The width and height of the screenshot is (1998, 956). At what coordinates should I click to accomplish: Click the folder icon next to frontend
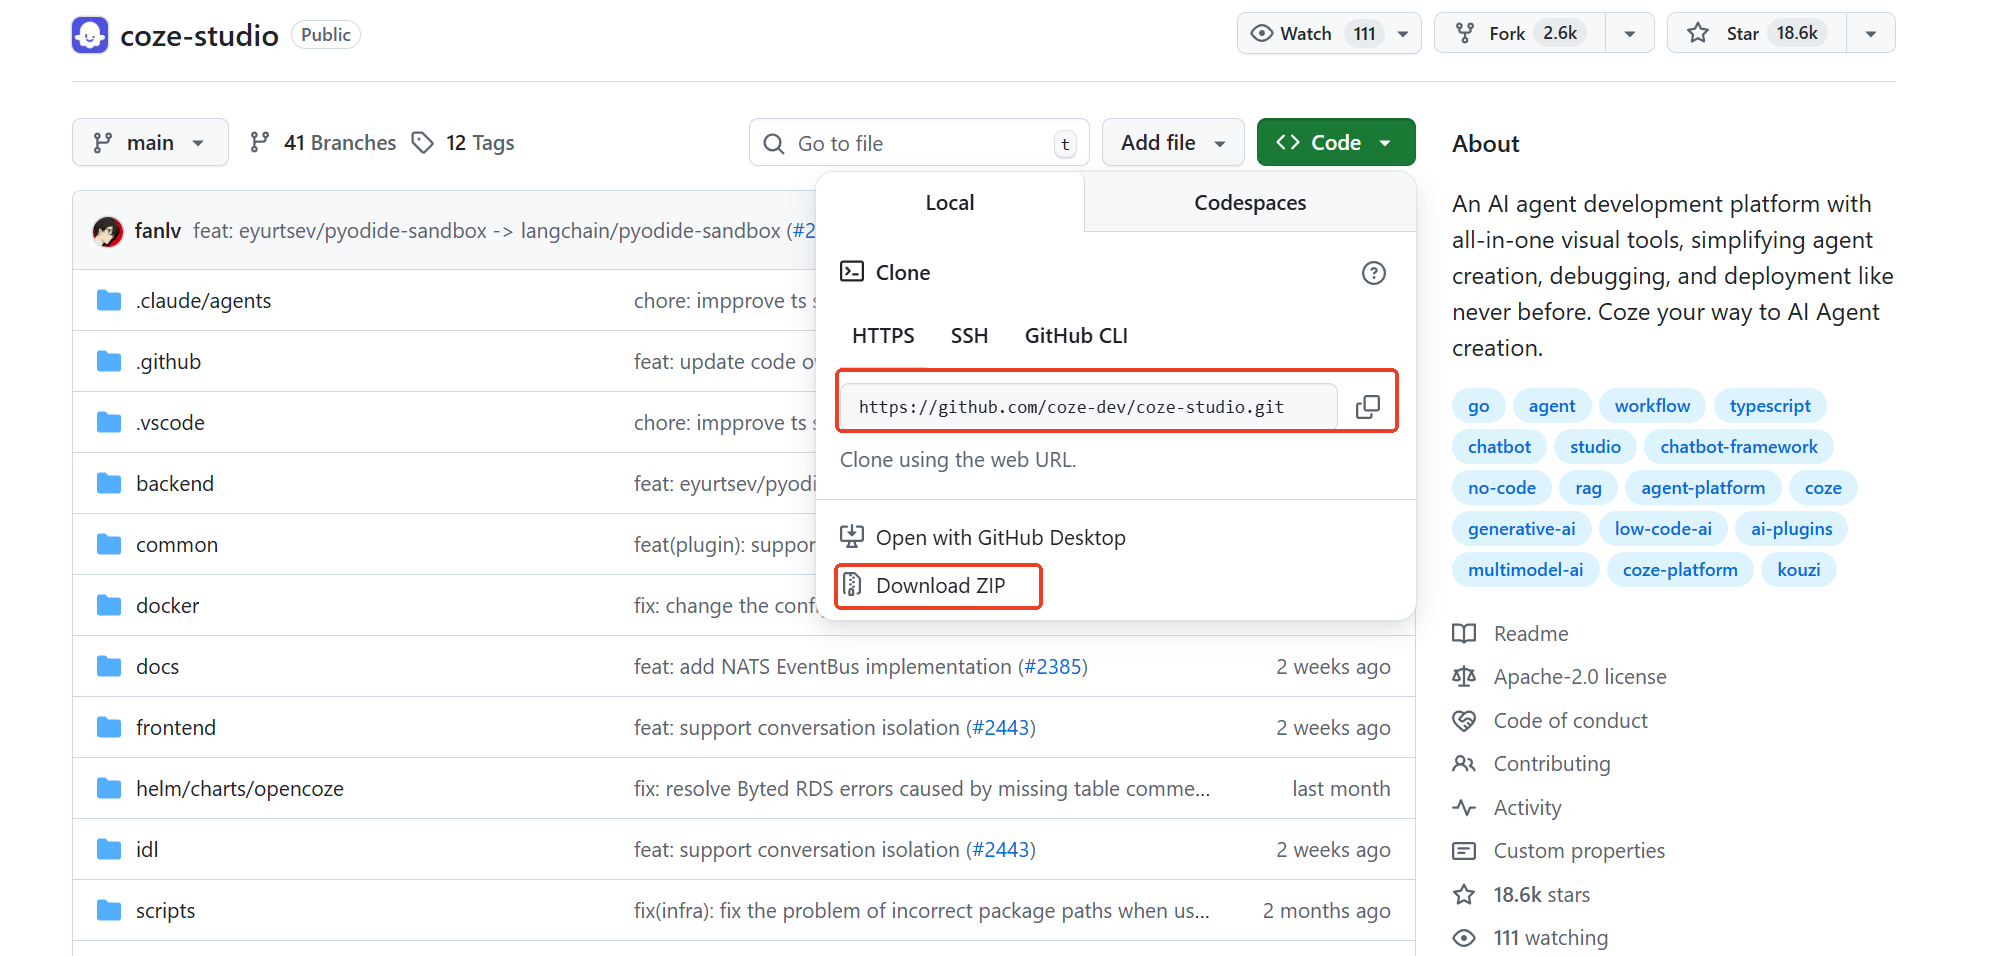click(109, 728)
